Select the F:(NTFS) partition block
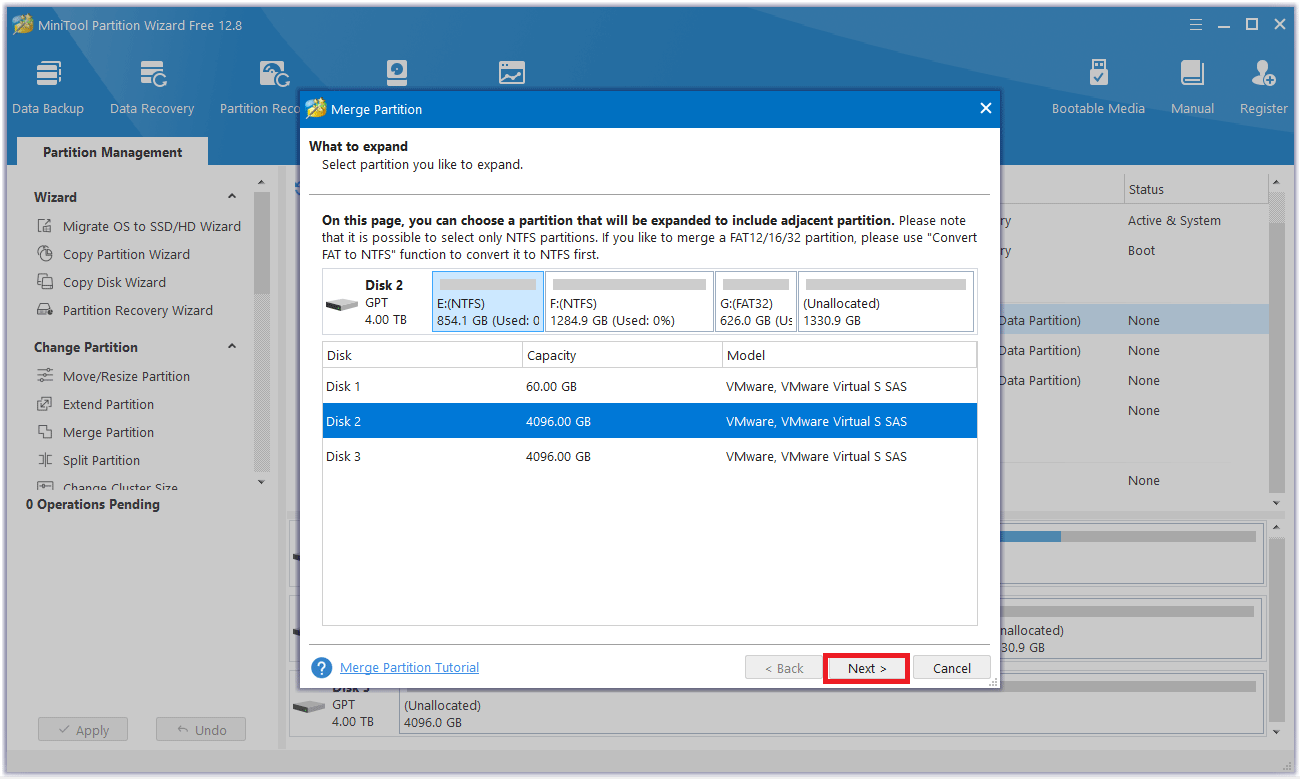The height and width of the screenshot is (779, 1300). [629, 301]
